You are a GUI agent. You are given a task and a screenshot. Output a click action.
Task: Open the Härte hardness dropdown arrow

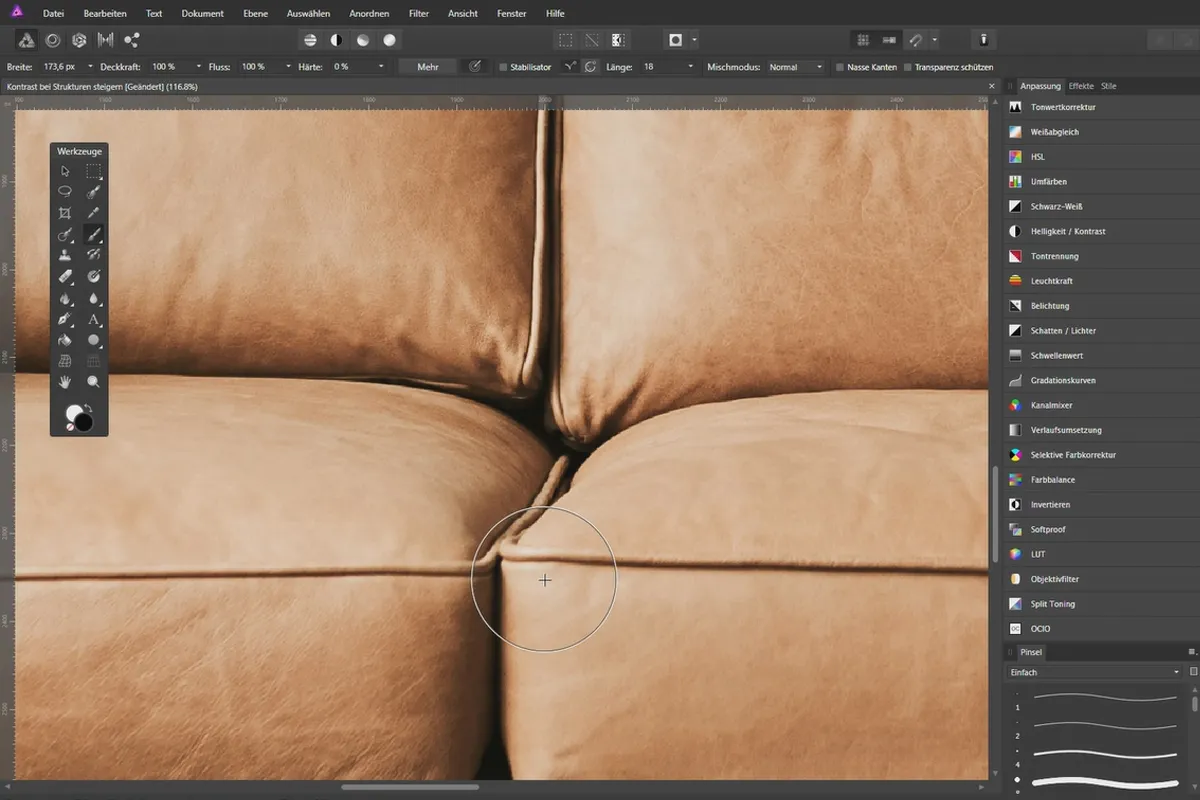click(x=380, y=67)
